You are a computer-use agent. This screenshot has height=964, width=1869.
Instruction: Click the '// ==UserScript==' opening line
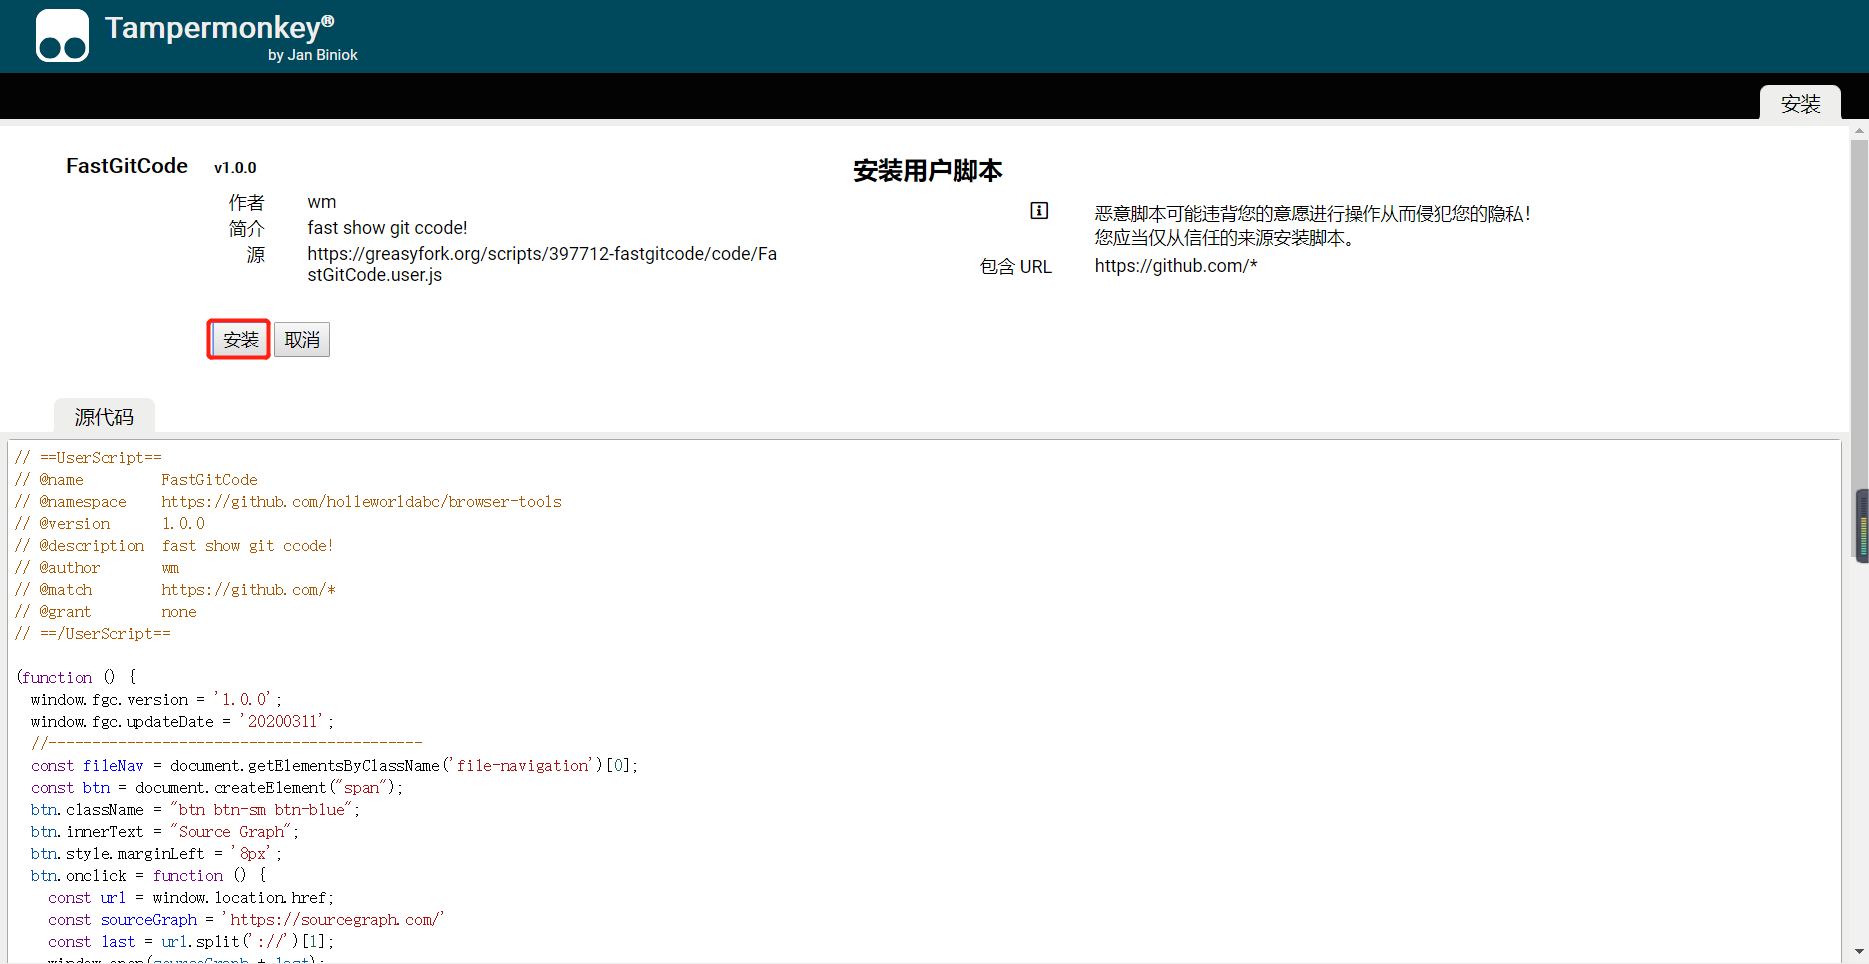pyautogui.click(x=88, y=458)
